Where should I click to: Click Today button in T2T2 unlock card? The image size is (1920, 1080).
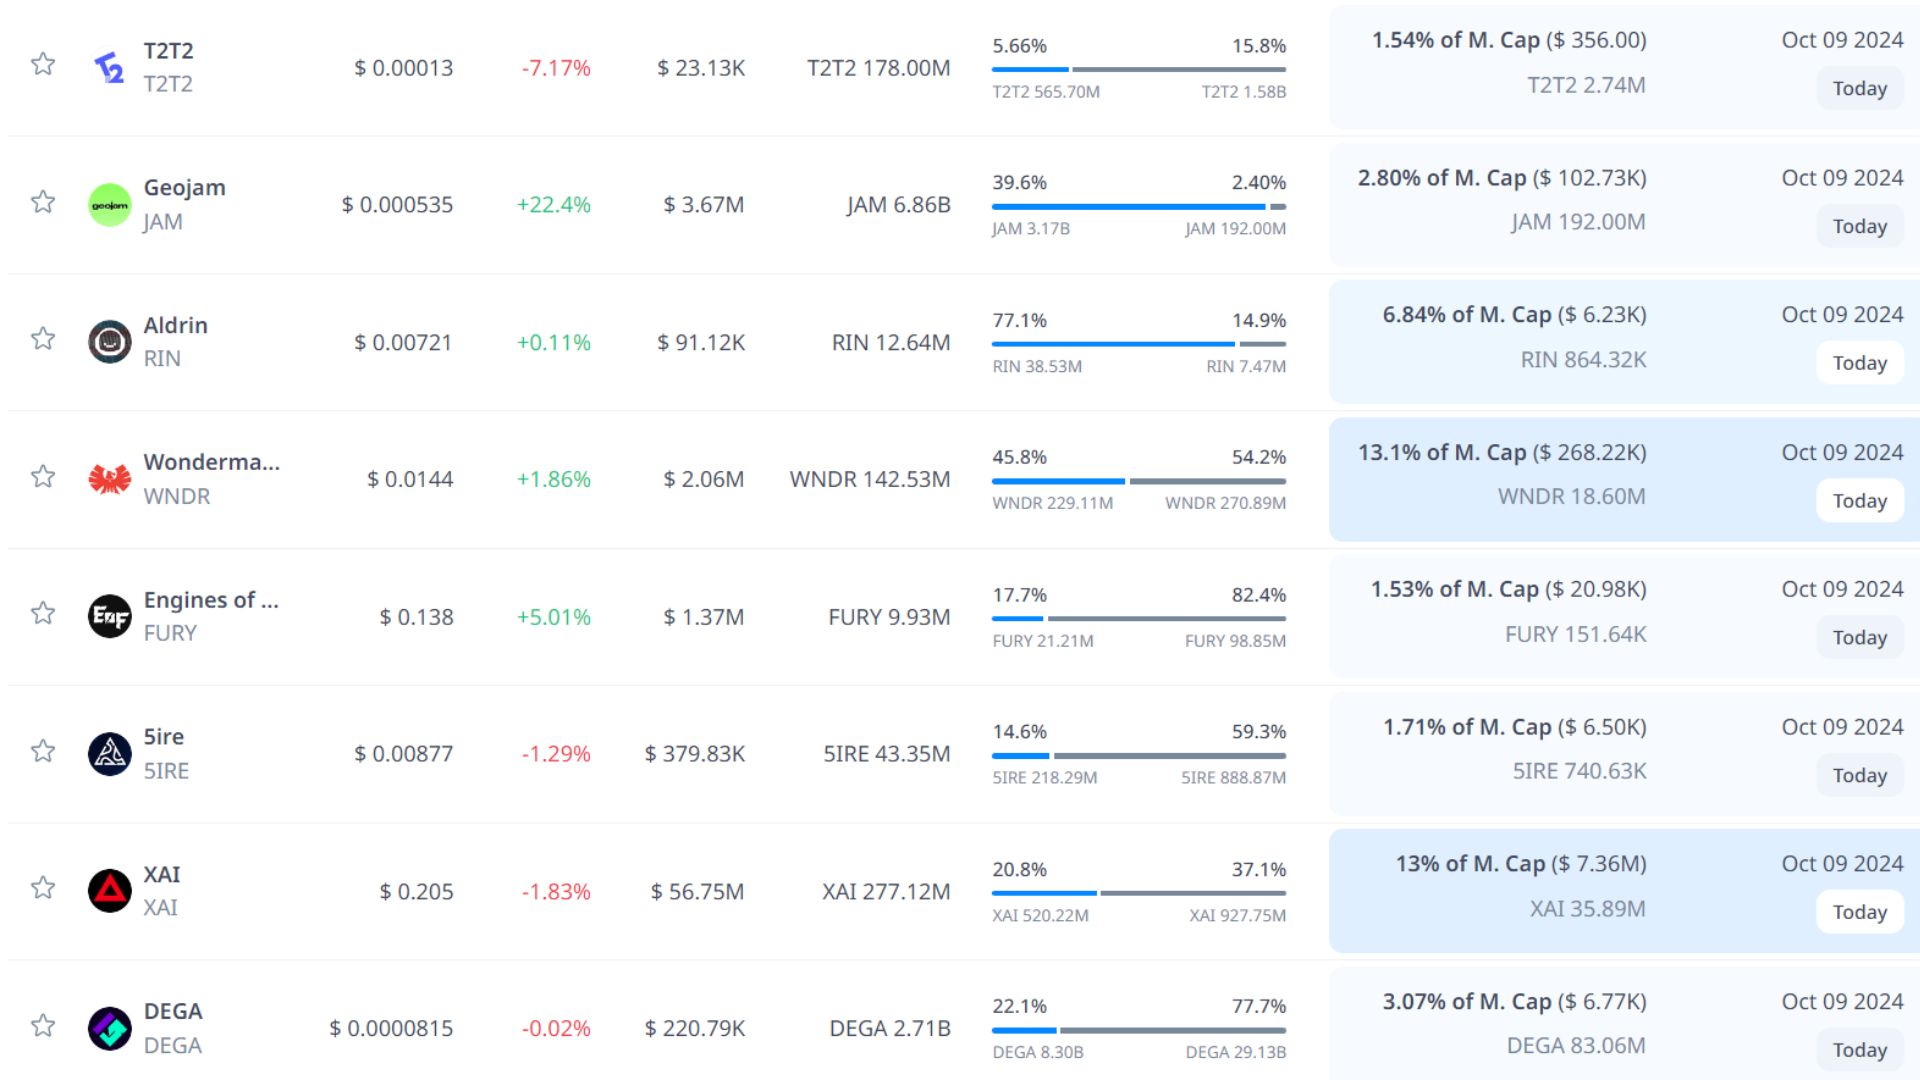click(1859, 89)
